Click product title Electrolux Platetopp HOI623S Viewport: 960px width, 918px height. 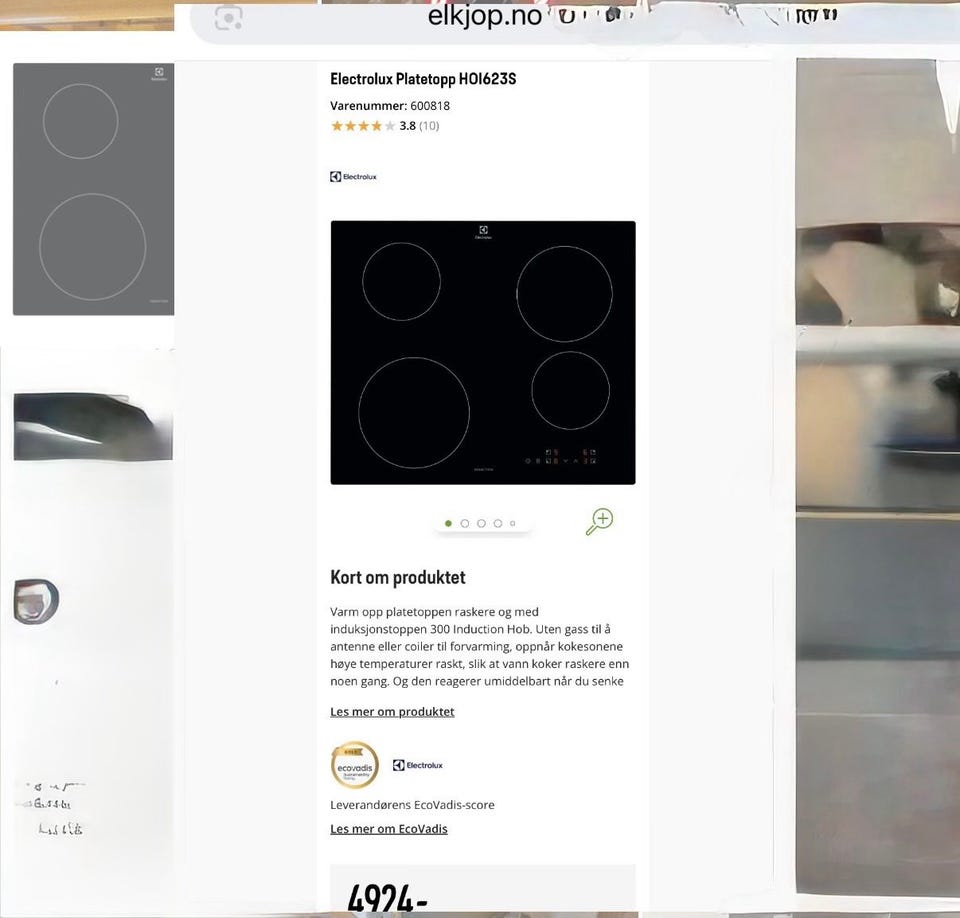[x=423, y=79]
